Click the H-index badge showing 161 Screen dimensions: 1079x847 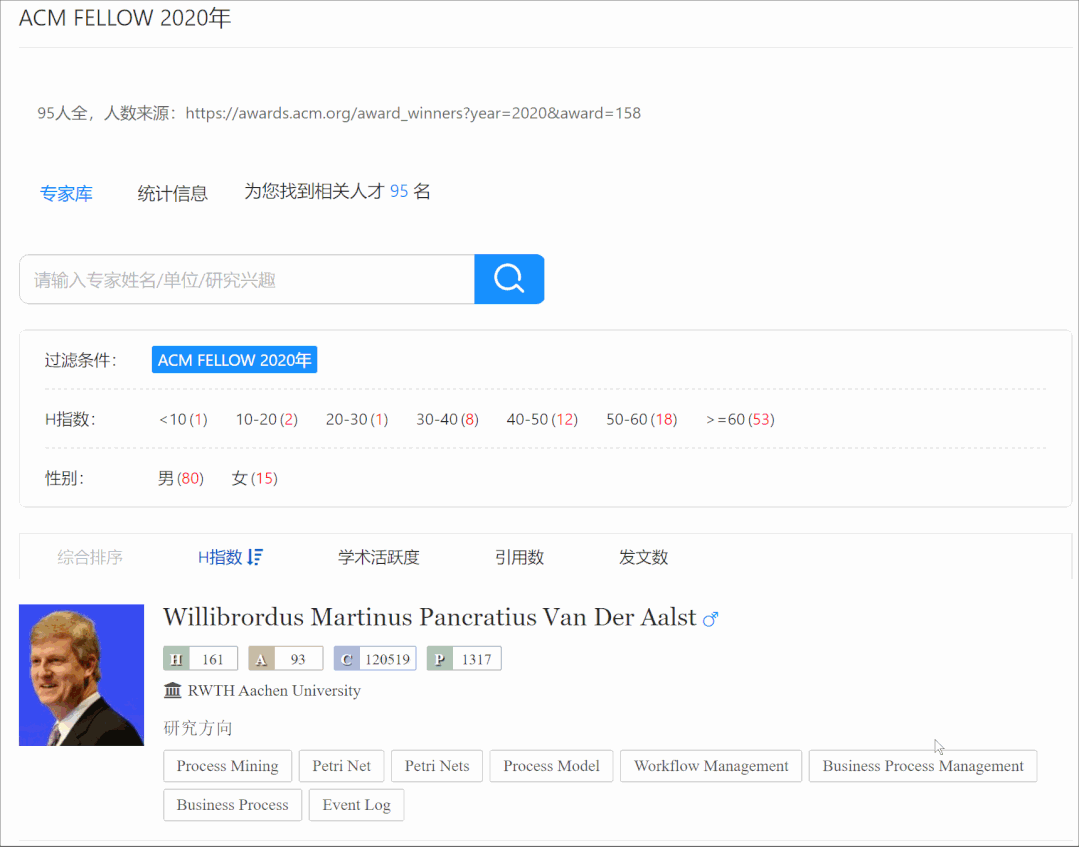pos(200,658)
